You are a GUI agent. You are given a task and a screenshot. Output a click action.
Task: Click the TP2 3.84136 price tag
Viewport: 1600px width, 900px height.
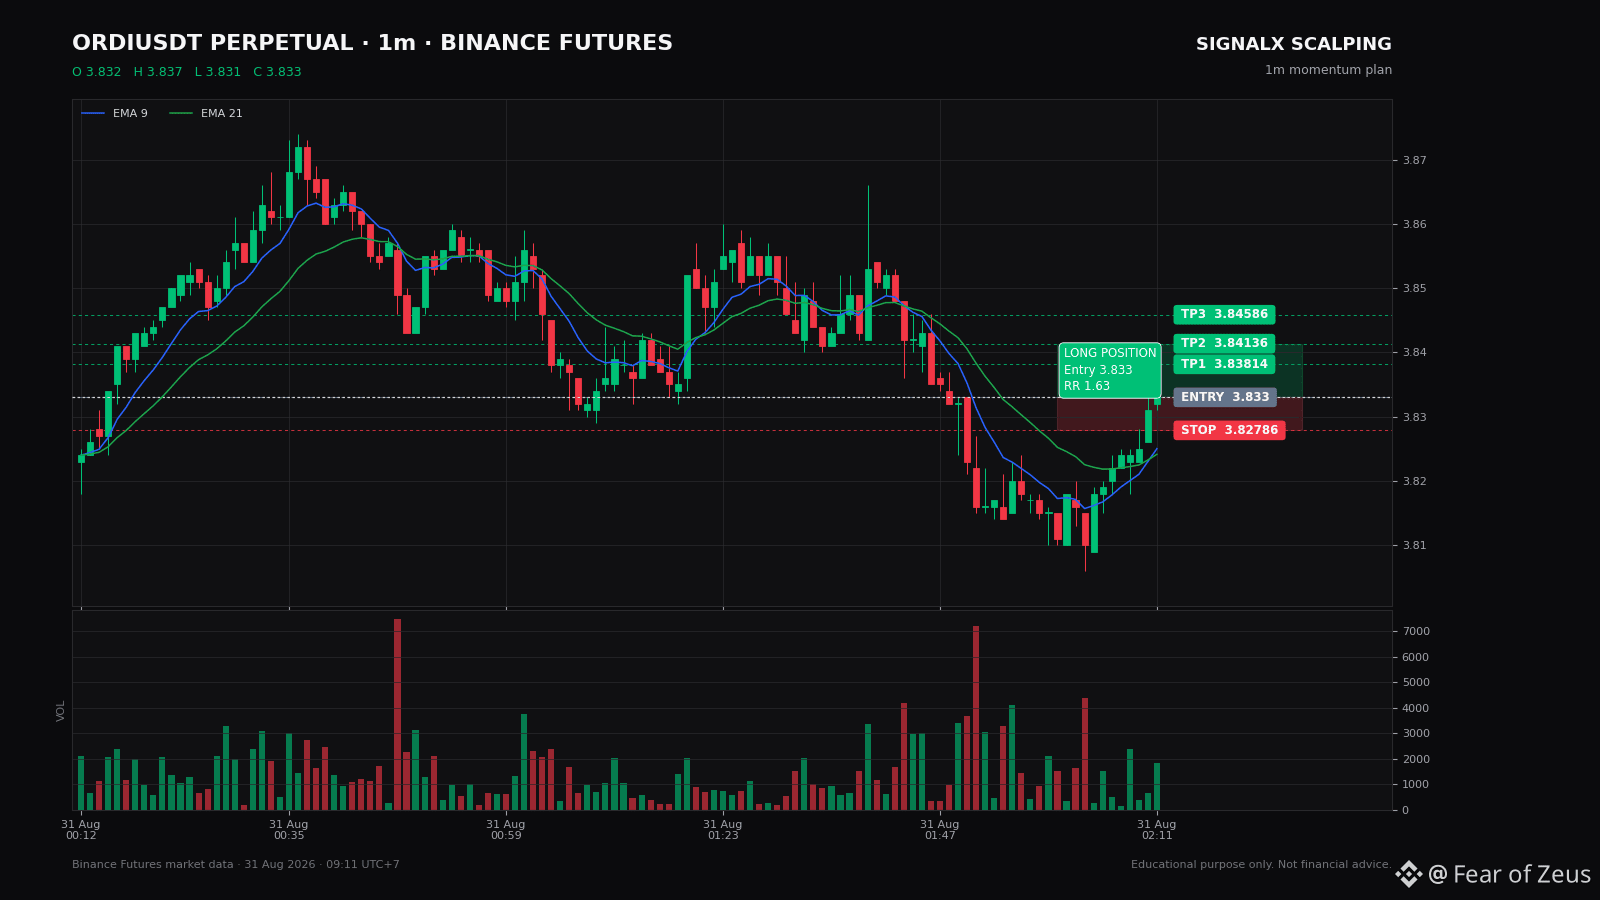pos(1224,344)
